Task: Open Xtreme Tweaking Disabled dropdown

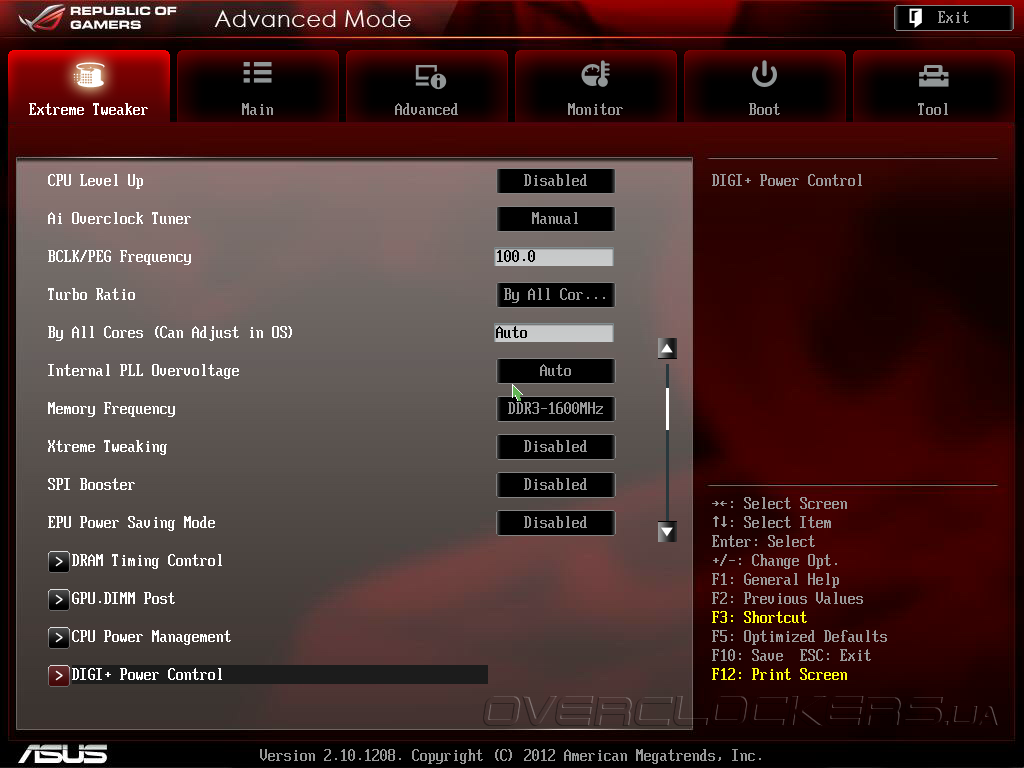Action: coord(555,447)
